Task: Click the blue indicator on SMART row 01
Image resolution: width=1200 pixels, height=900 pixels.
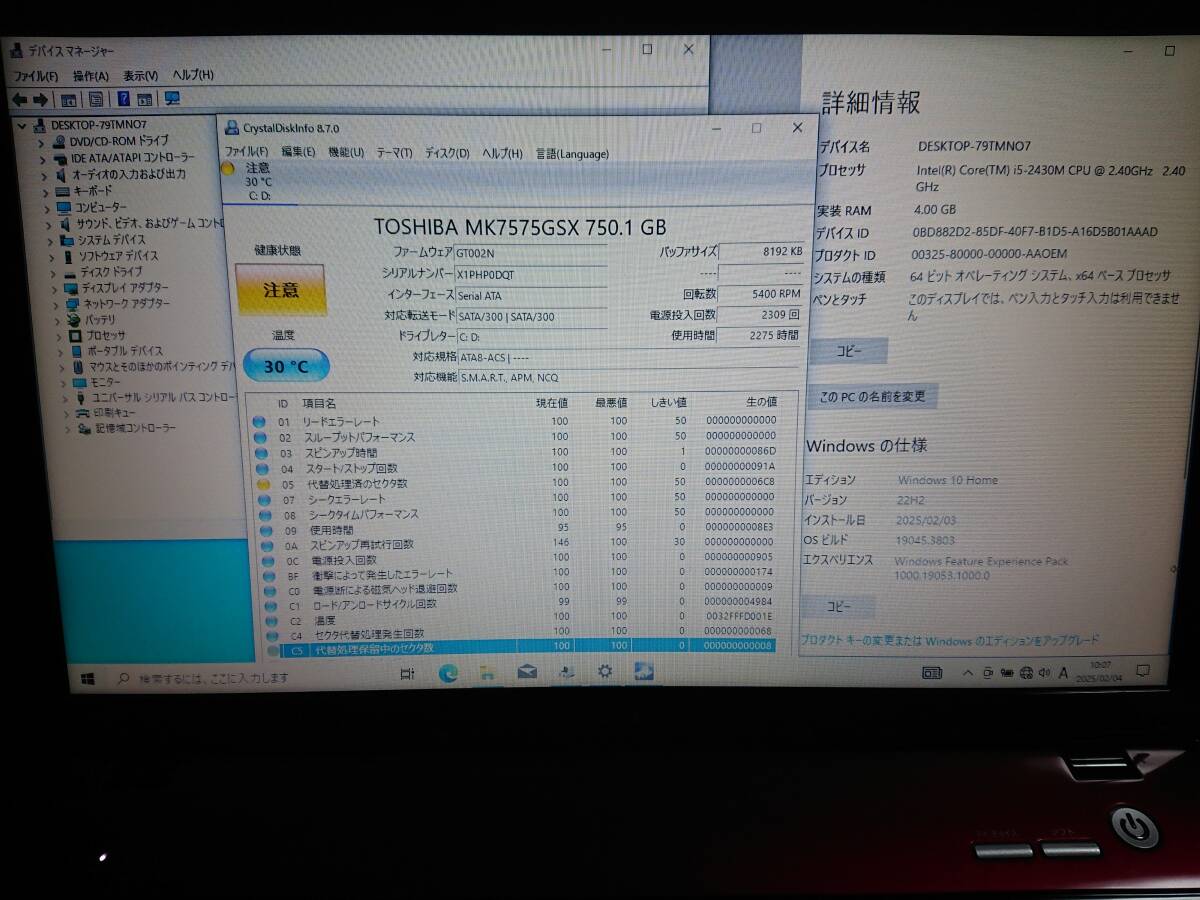Action: tap(259, 422)
